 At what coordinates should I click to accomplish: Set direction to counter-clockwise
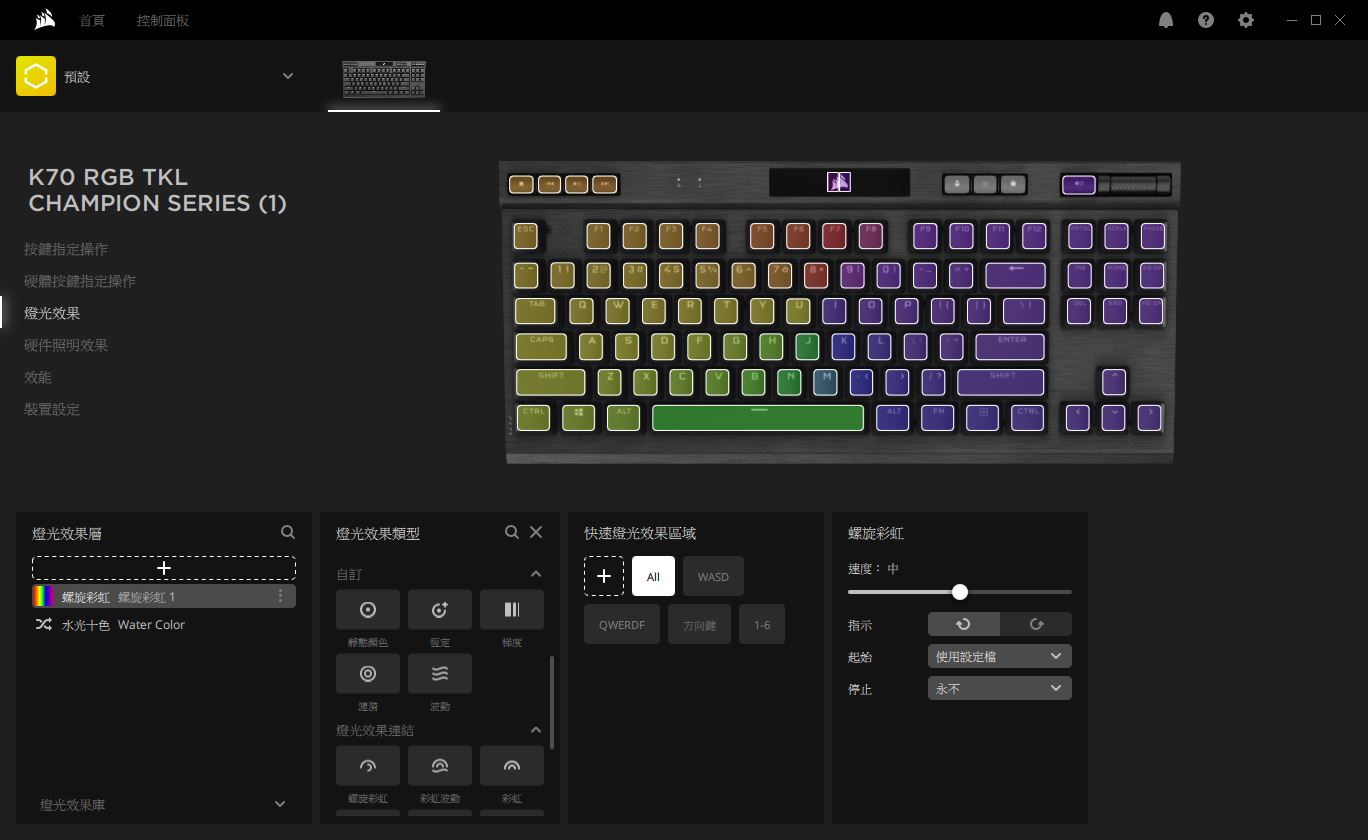[964, 624]
